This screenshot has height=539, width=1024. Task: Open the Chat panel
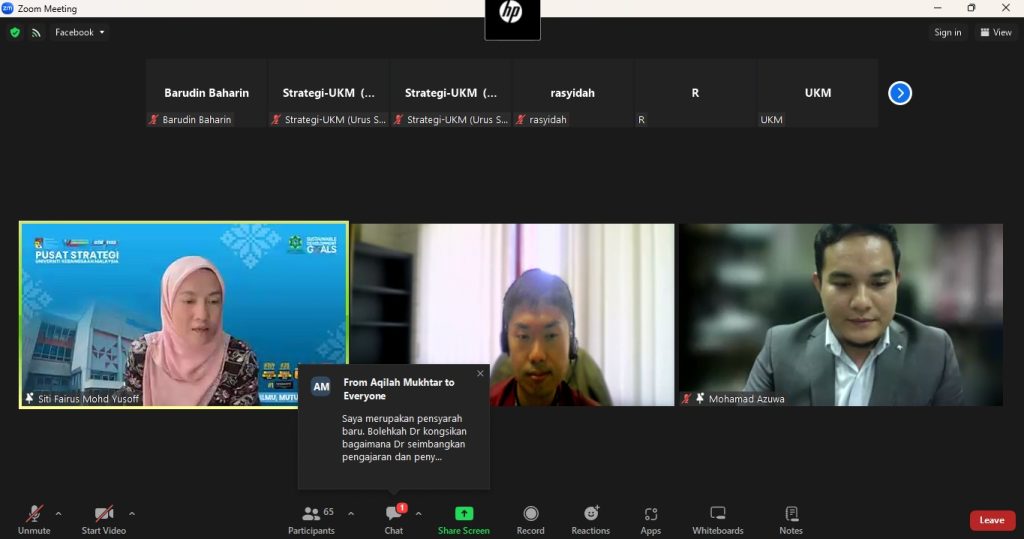393,518
